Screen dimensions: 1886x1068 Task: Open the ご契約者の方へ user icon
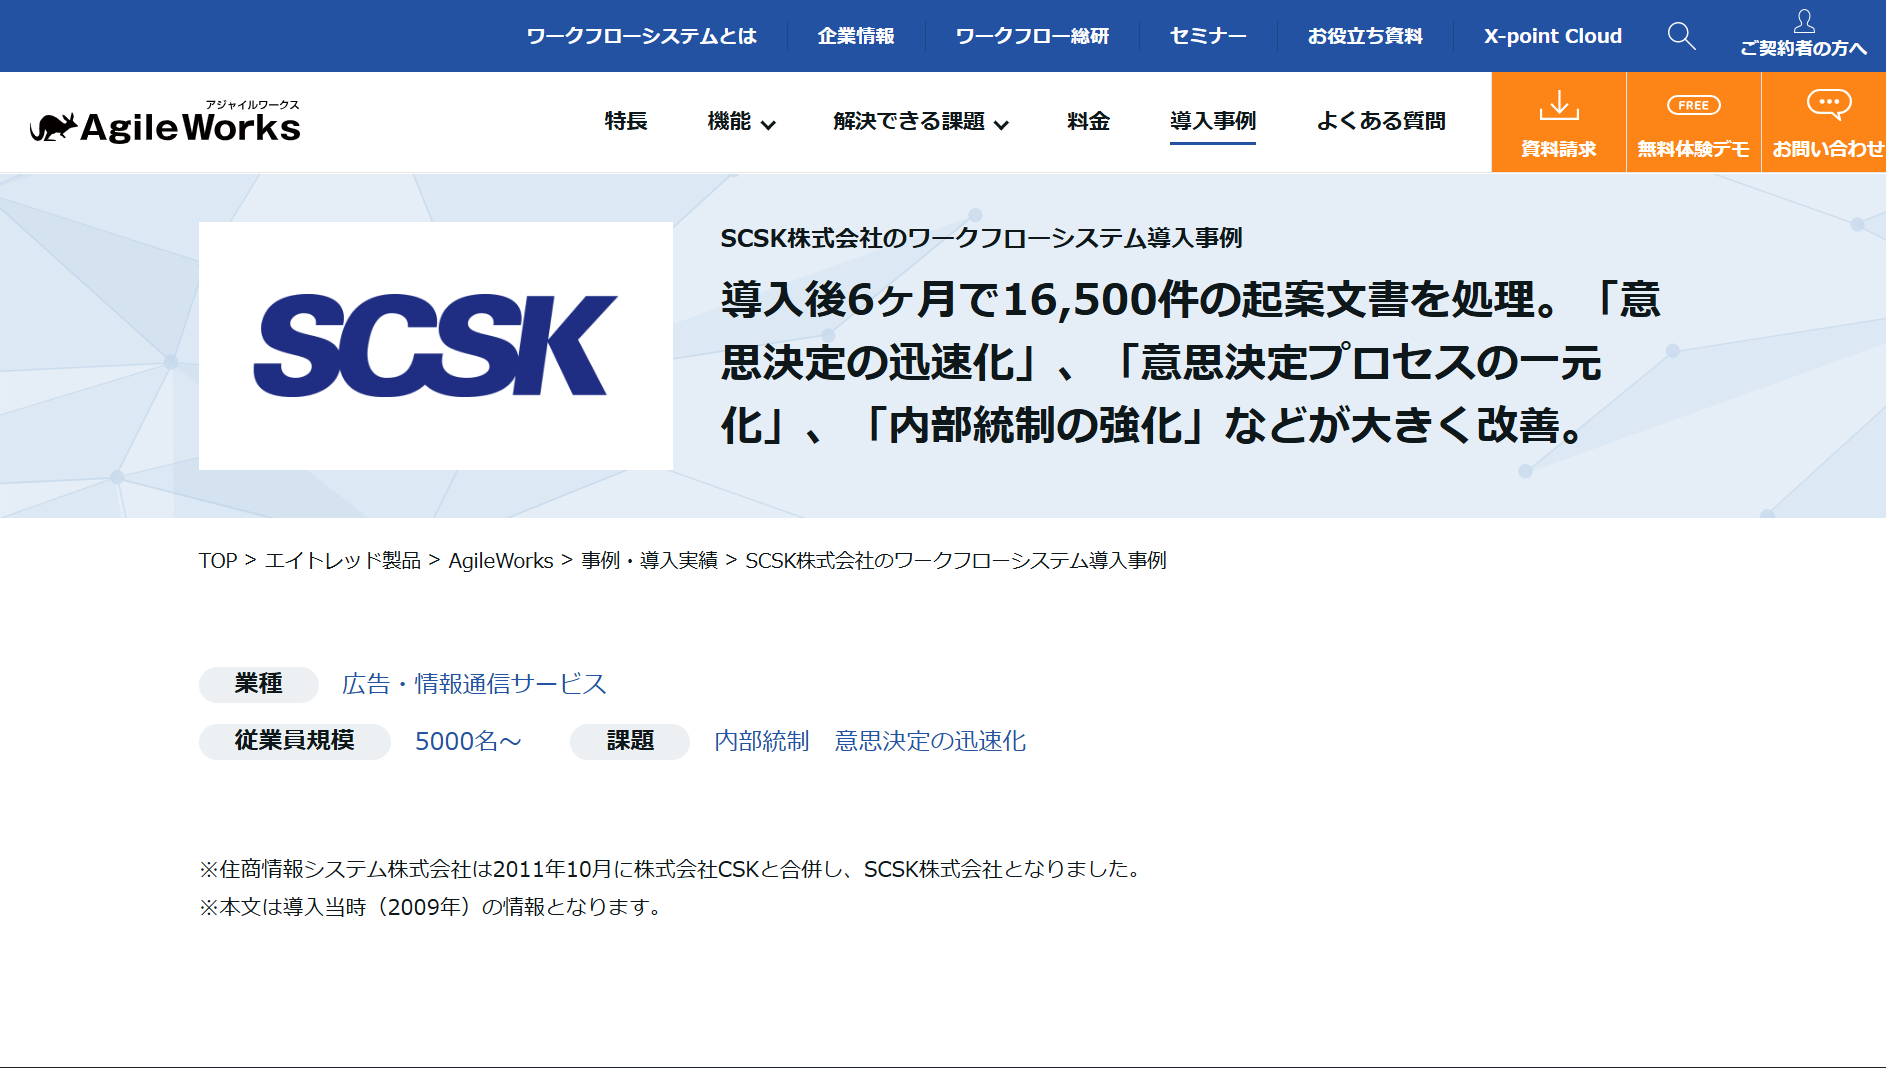point(1804,22)
